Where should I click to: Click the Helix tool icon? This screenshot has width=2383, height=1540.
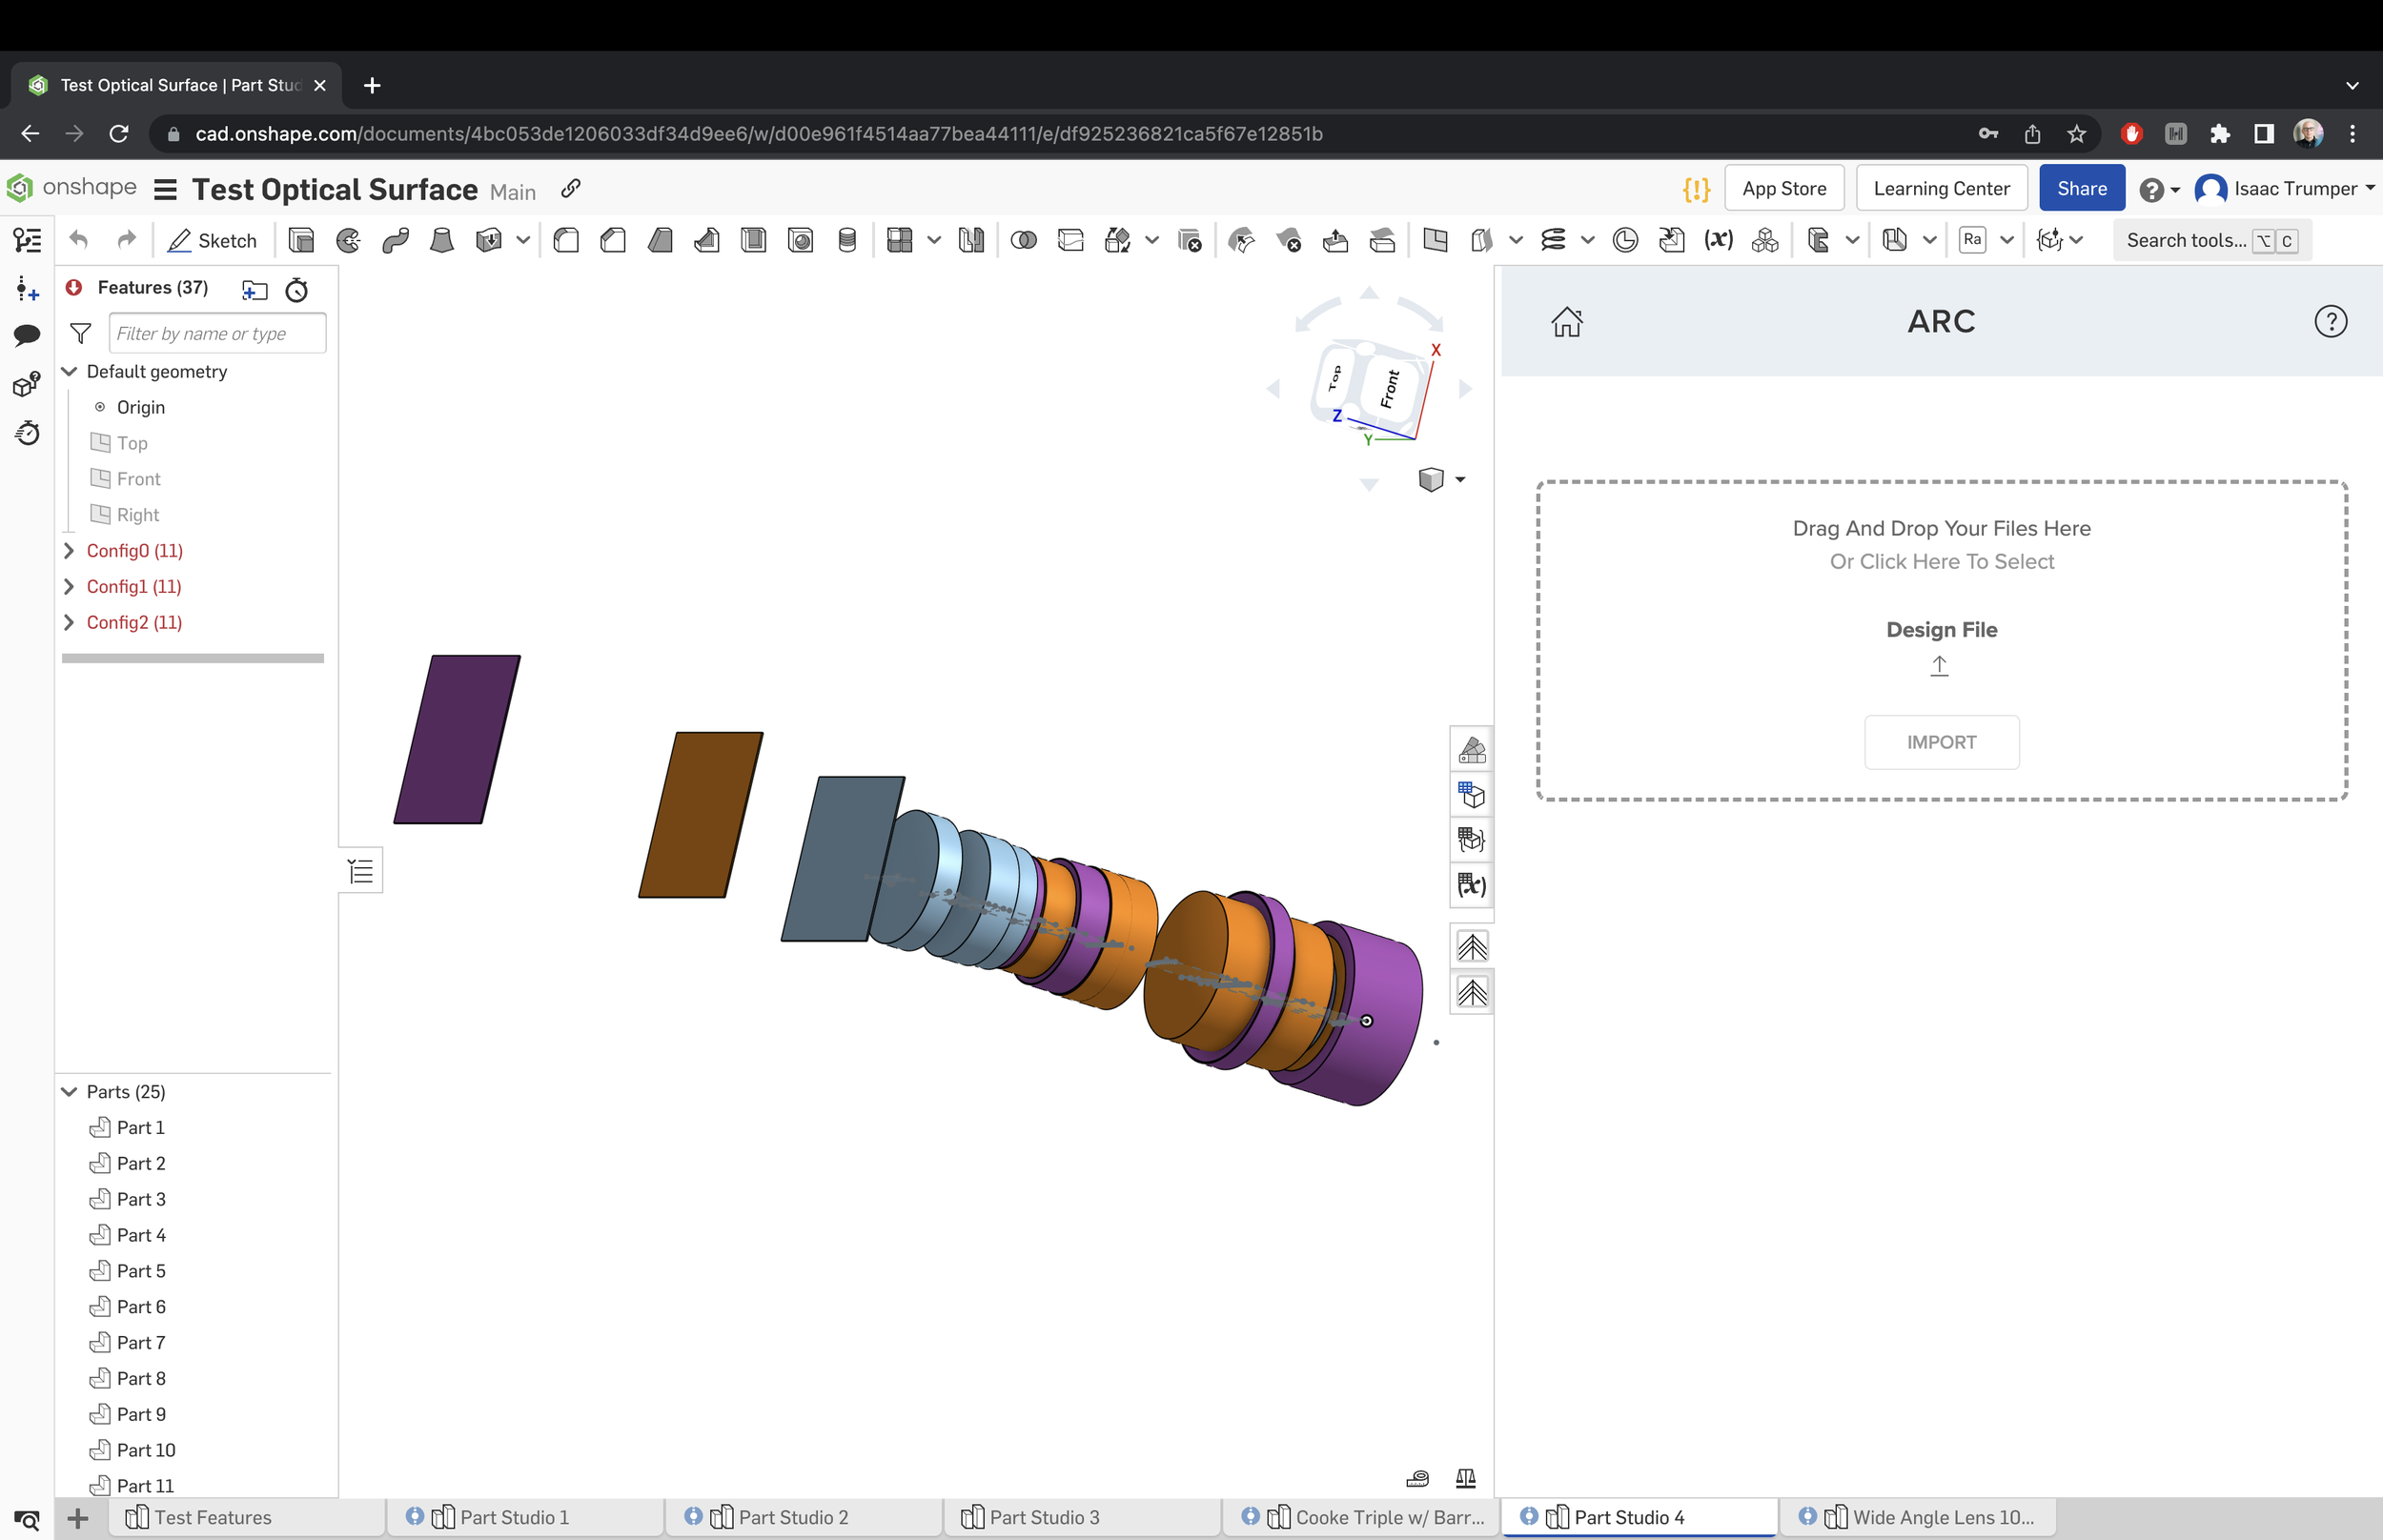(x=1553, y=240)
